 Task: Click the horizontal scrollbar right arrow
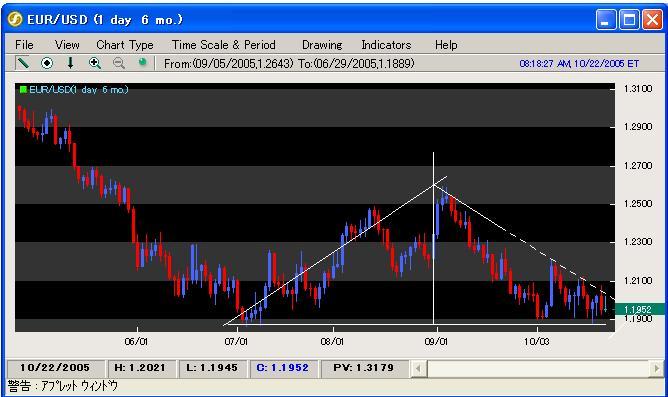pos(656,368)
